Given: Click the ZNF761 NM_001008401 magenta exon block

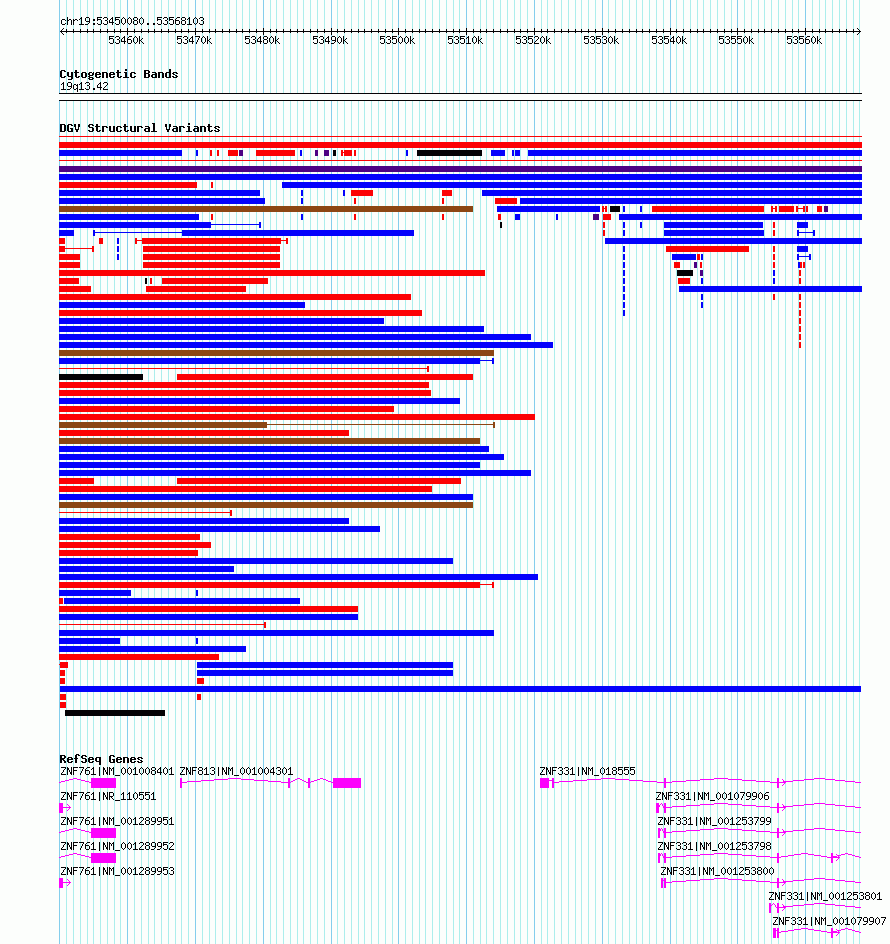Looking at the screenshot, I should [x=104, y=783].
